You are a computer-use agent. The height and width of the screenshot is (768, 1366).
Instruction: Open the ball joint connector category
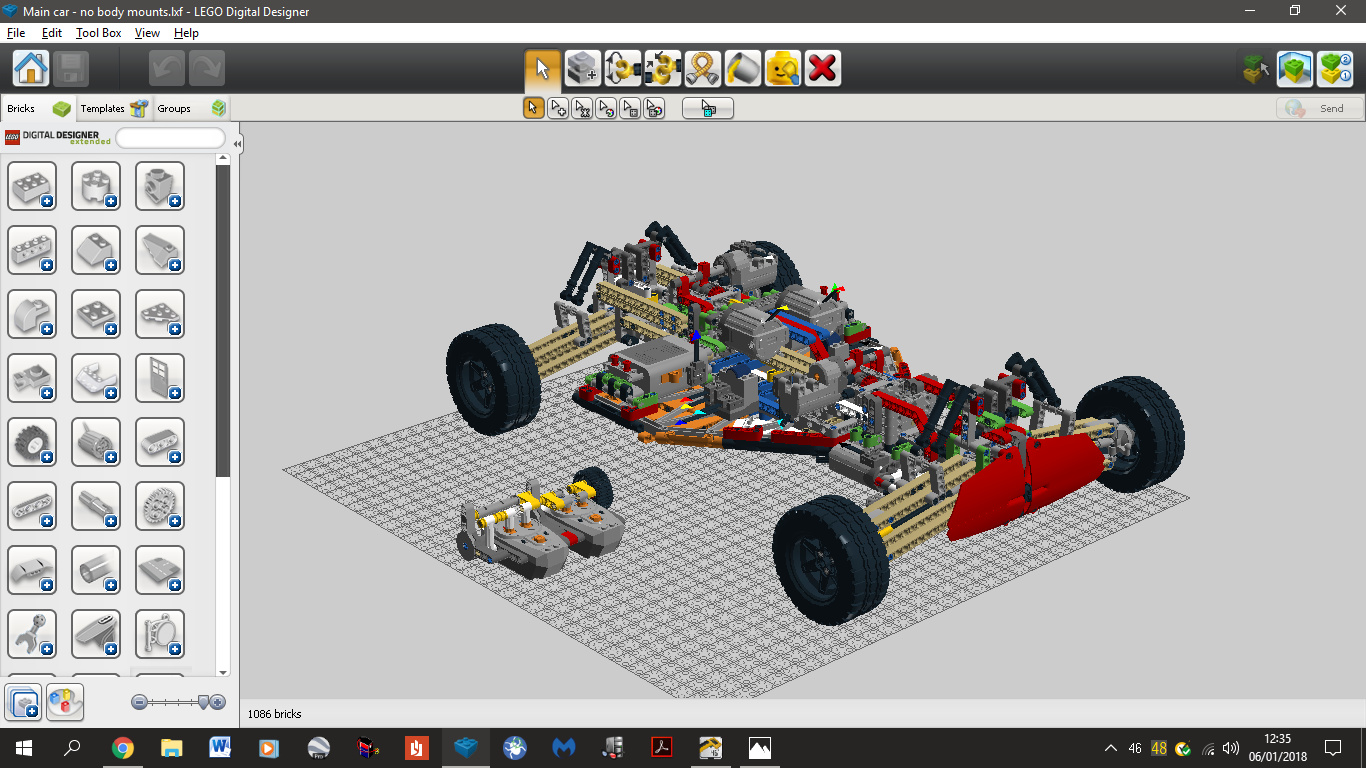[32, 634]
